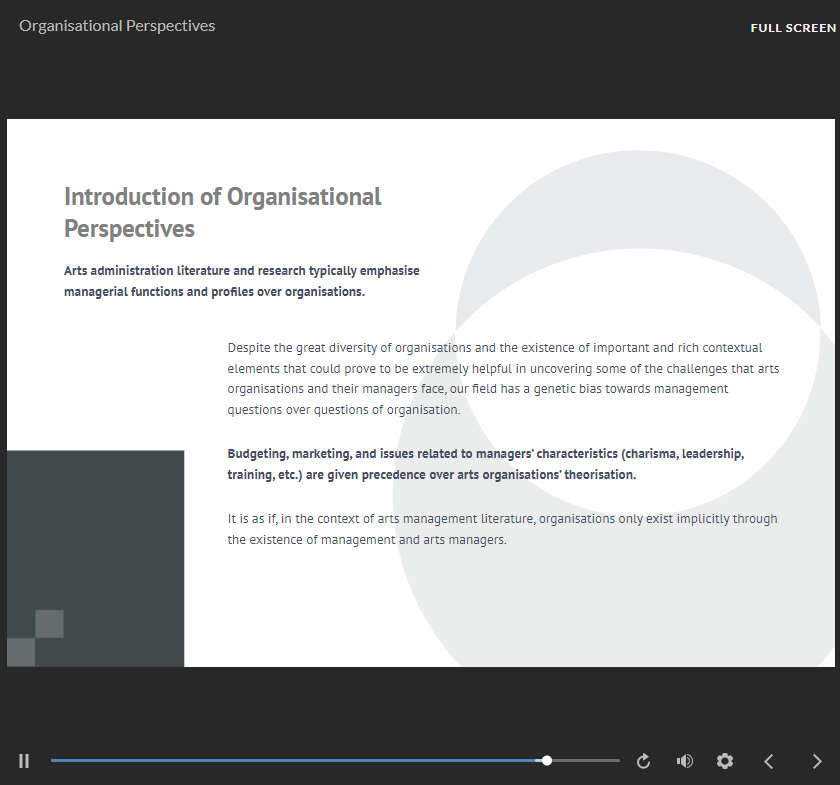Viewport: 840px width, 785px height.
Task: Click the word 'theorisation' in bold text
Action: tap(599, 475)
